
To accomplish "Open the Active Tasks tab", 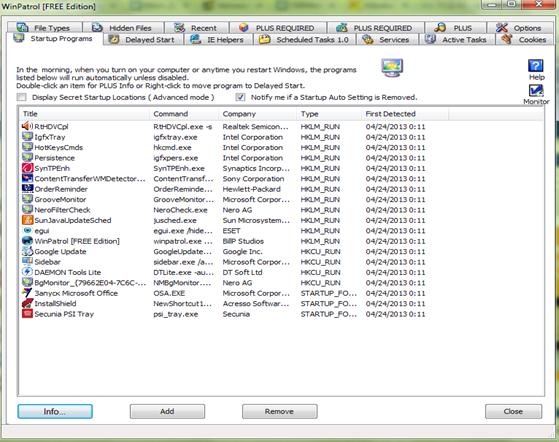I will tap(458, 40).
